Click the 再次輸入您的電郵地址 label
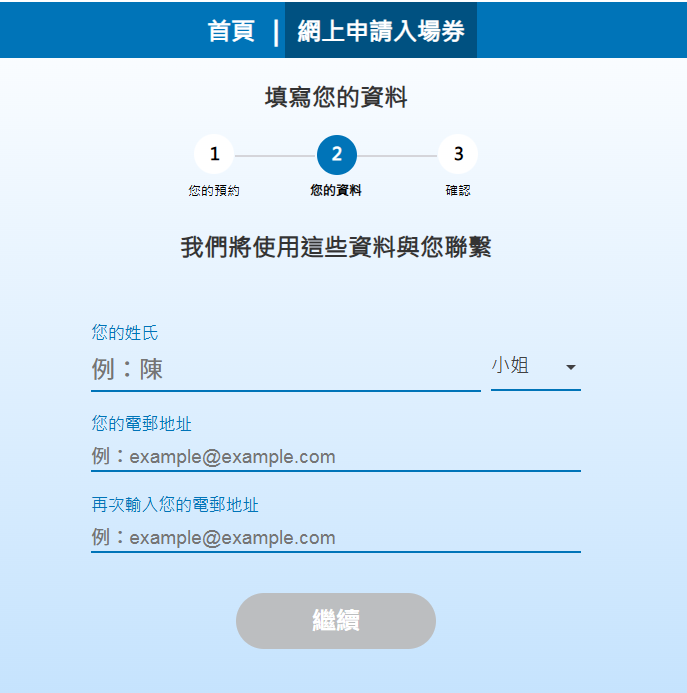Screen dimensions: 687x693 [175, 505]
